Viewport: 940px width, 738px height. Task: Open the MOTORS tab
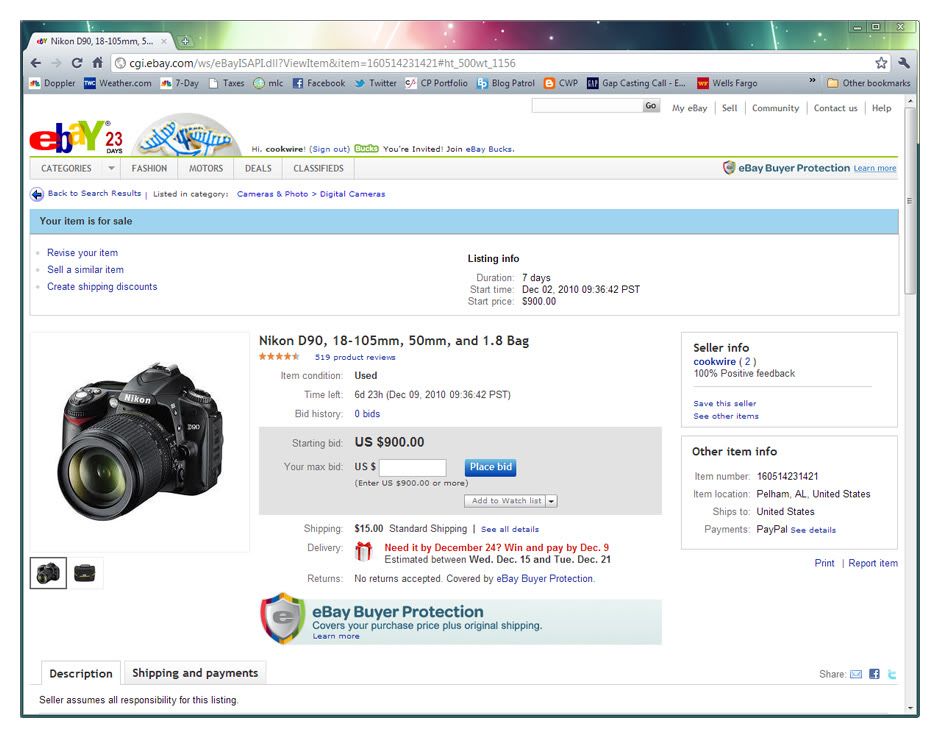click(206, 168)
